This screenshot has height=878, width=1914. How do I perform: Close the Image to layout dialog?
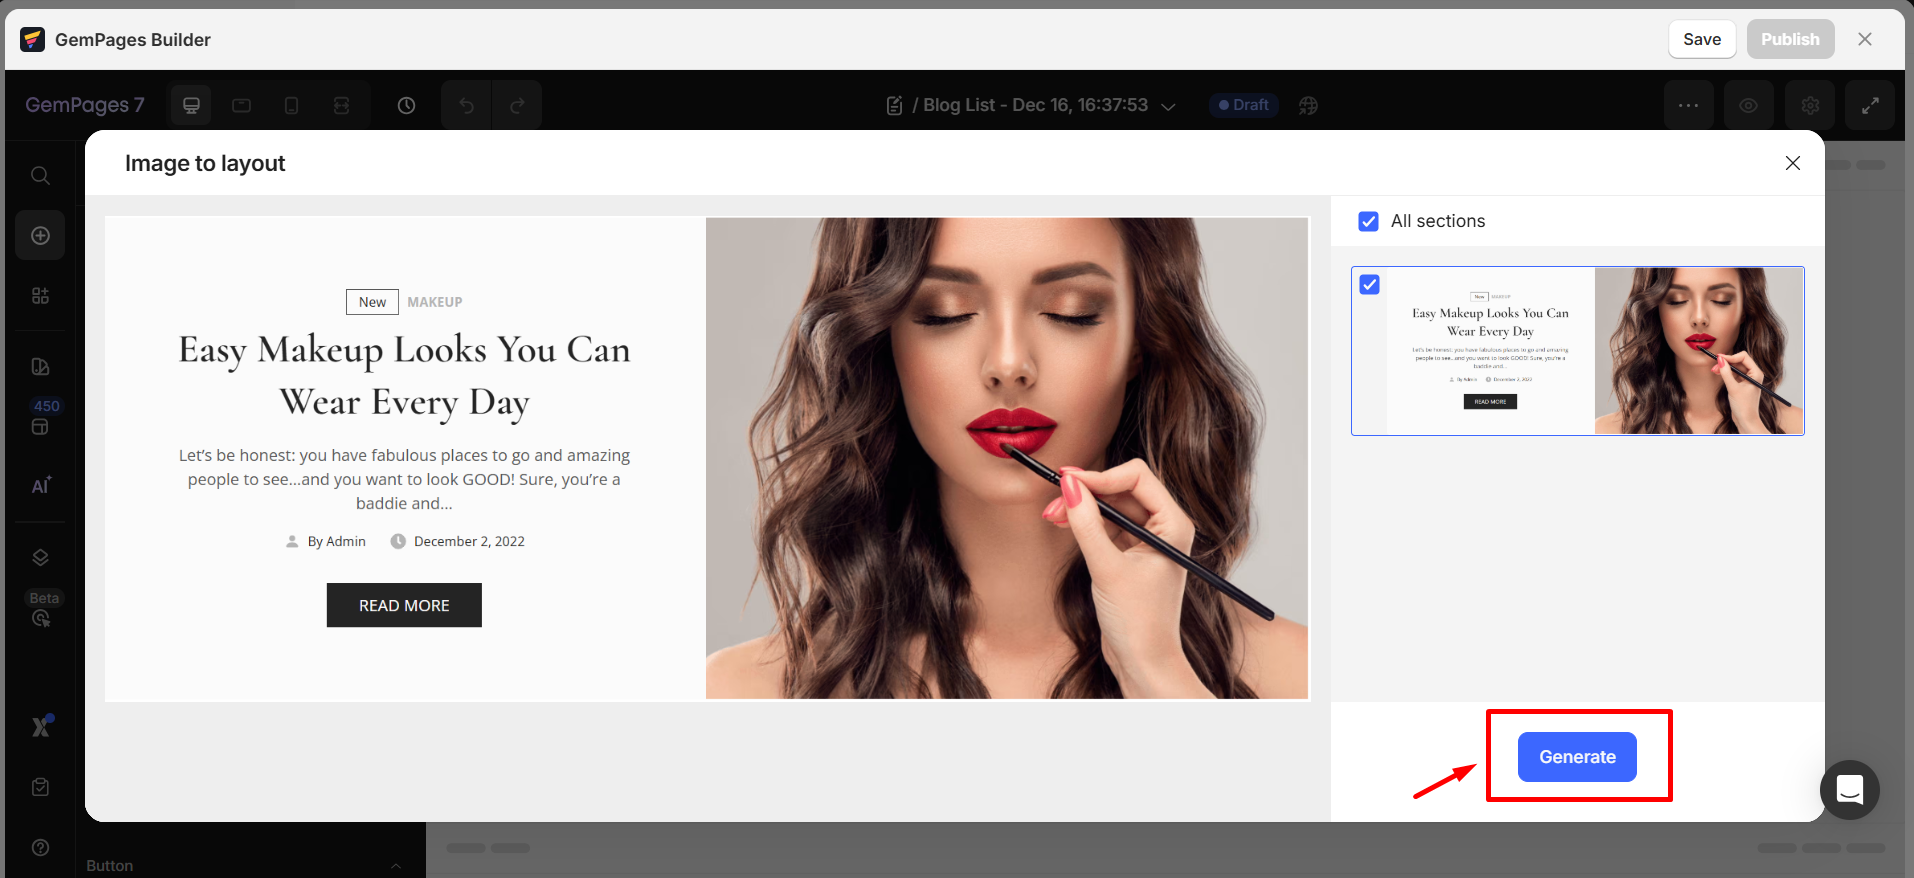click(x=1792, y=163)
